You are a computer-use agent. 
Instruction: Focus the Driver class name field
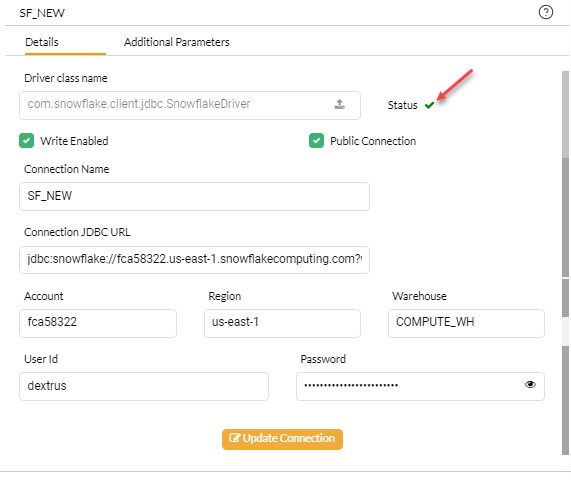click(190, 105)
